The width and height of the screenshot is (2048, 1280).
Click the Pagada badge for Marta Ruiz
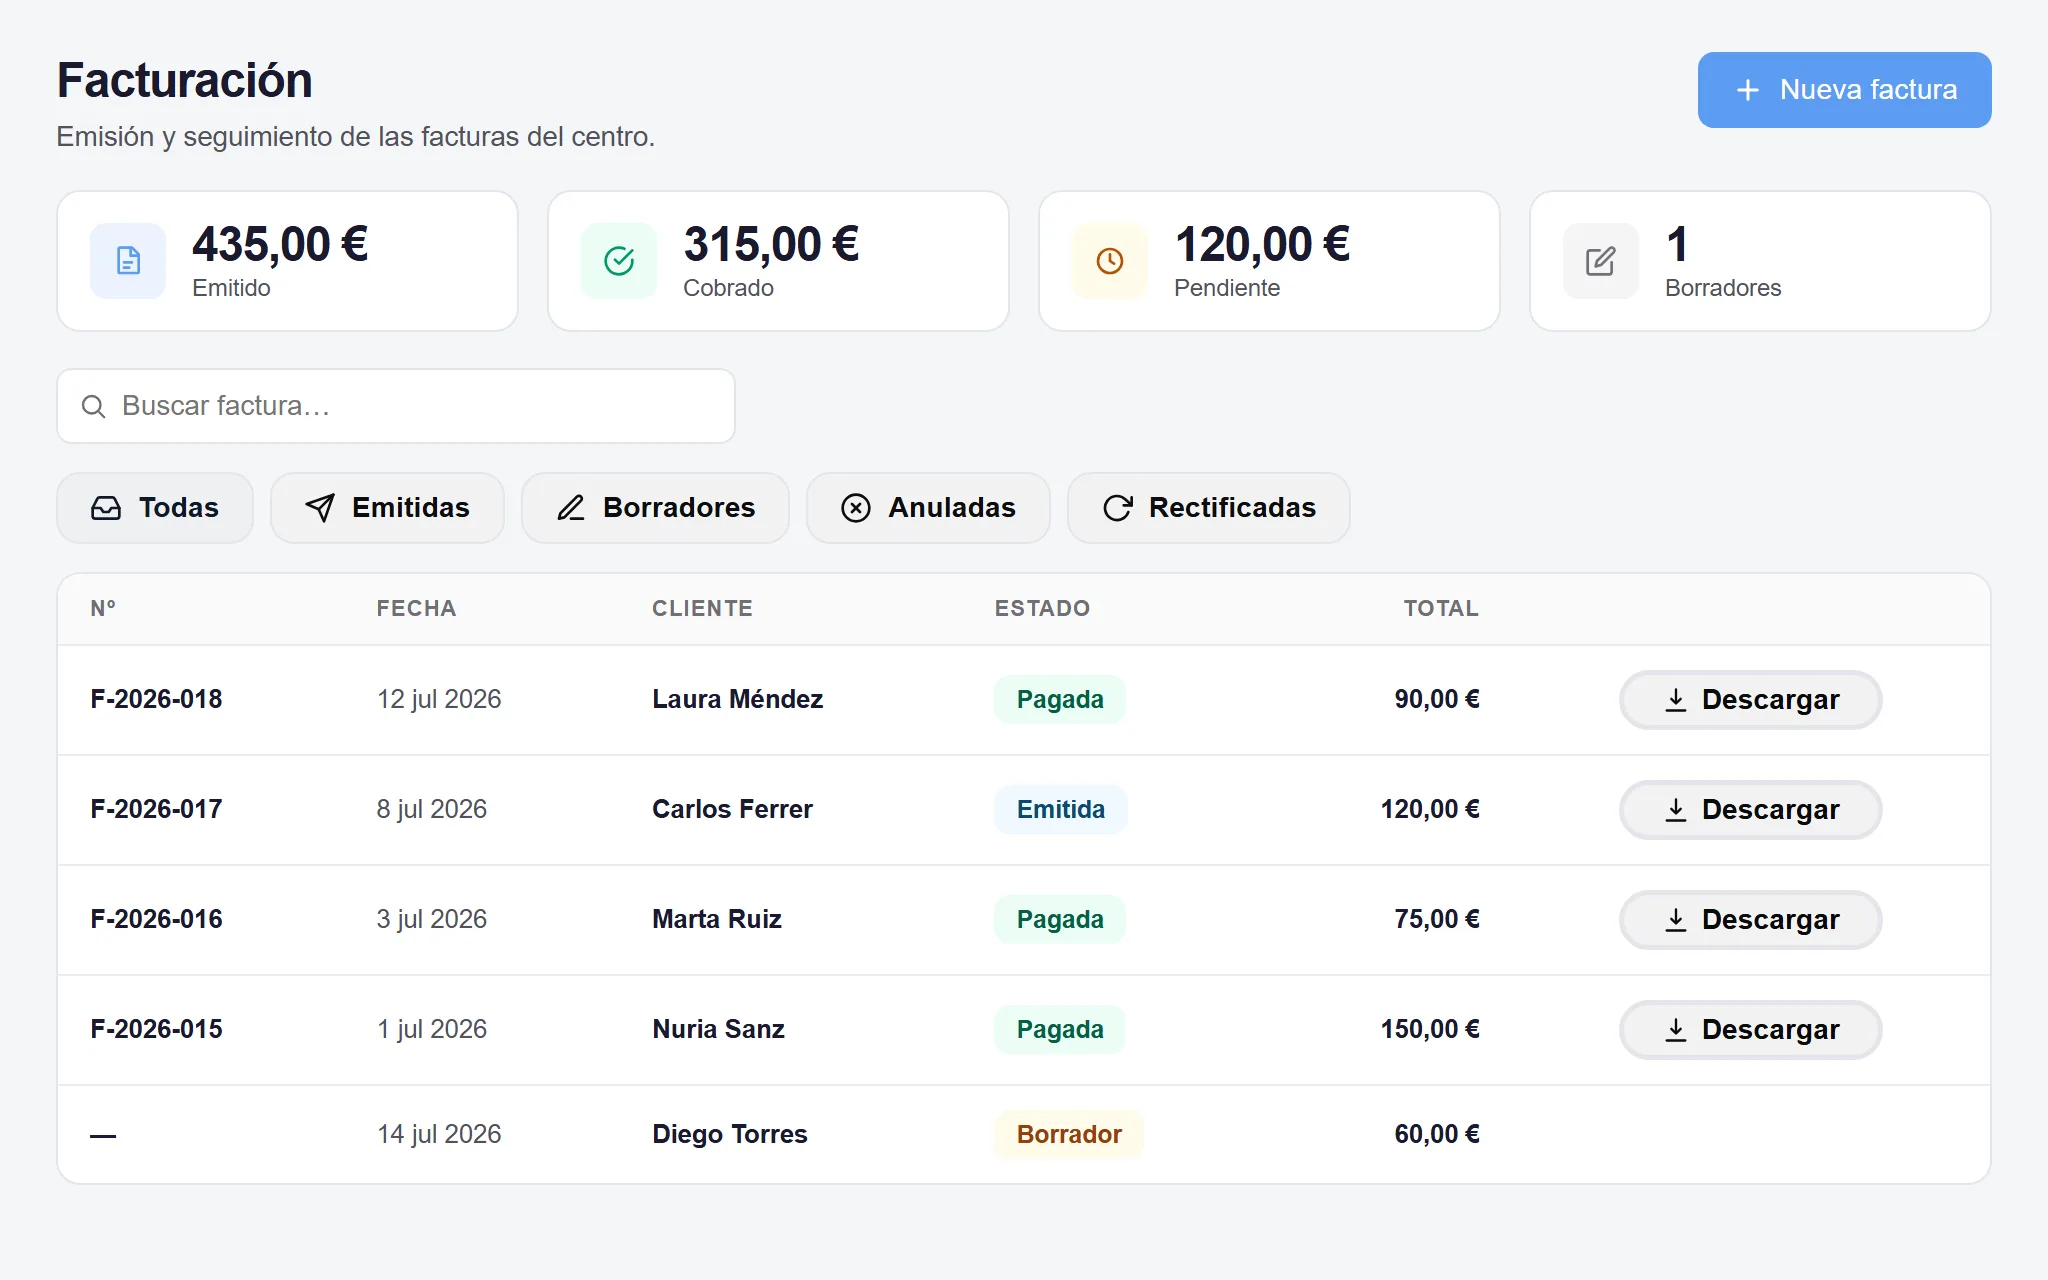coord(1060,919)
